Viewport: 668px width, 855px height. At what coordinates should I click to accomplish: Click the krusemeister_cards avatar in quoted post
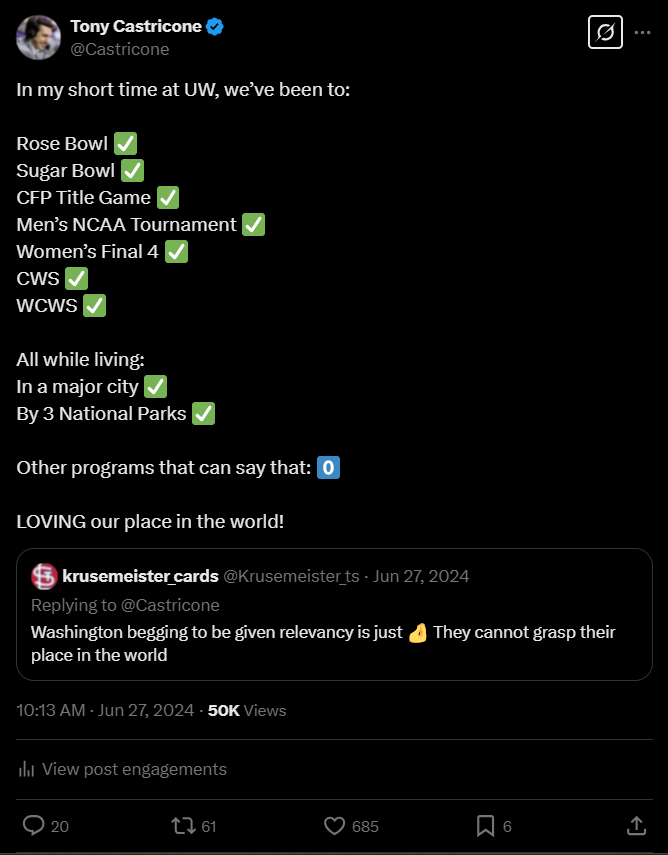pos(44,576)
